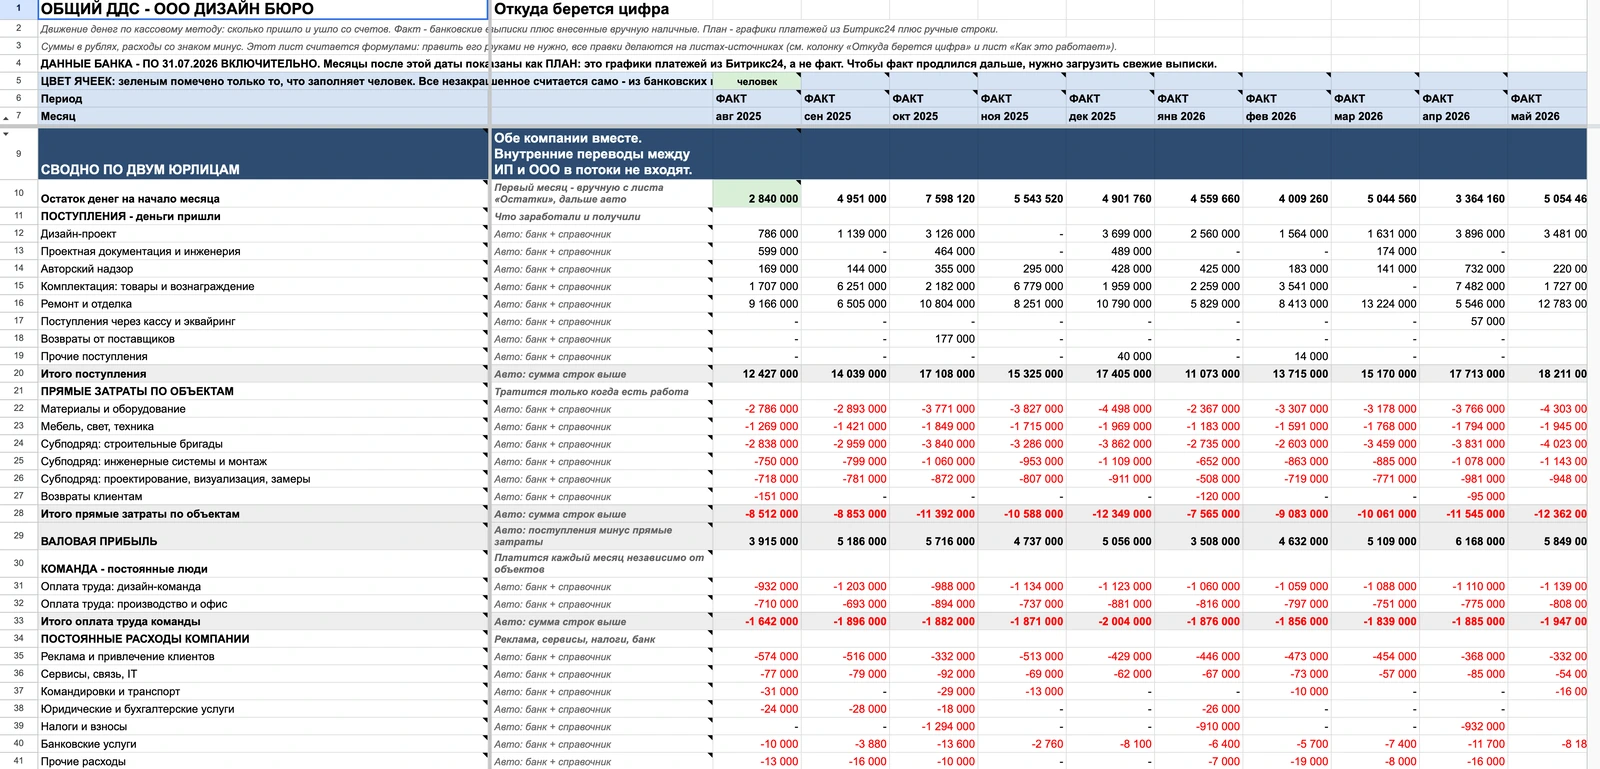The width and height of the screenshot is (1600, 769).
Task: Select gross profit value 5 716 000 for окт 2025
Action: [933, 536]
